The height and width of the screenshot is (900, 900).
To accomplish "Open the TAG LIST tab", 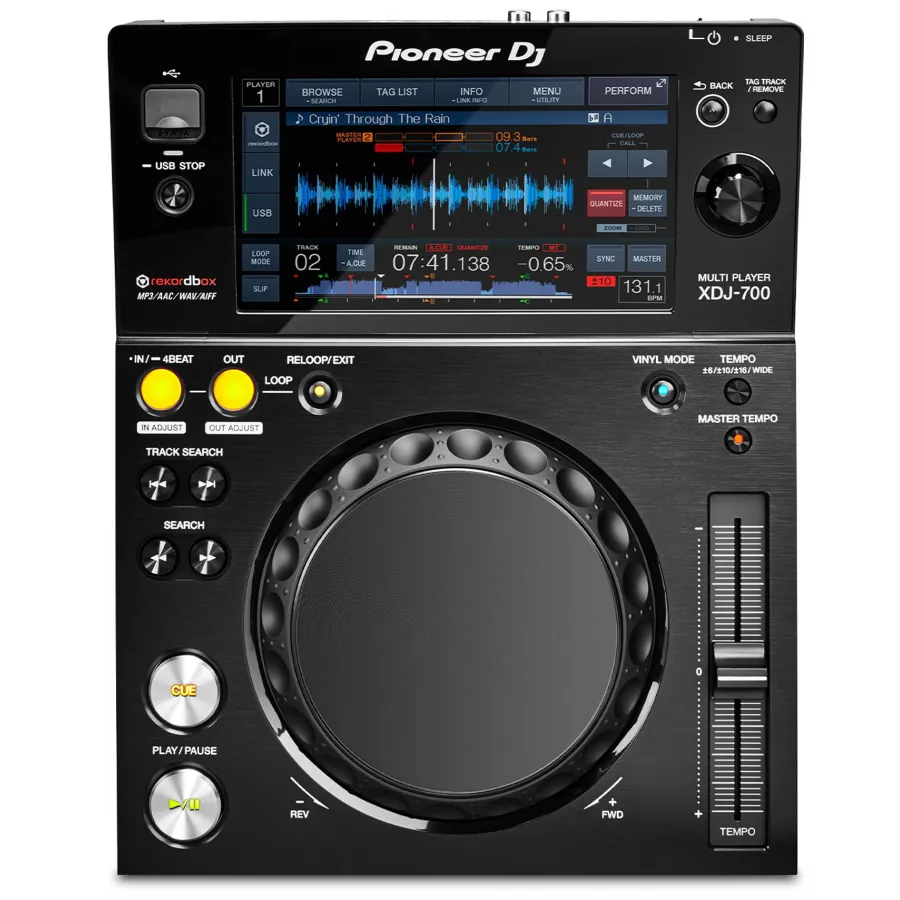I will 397,92.
